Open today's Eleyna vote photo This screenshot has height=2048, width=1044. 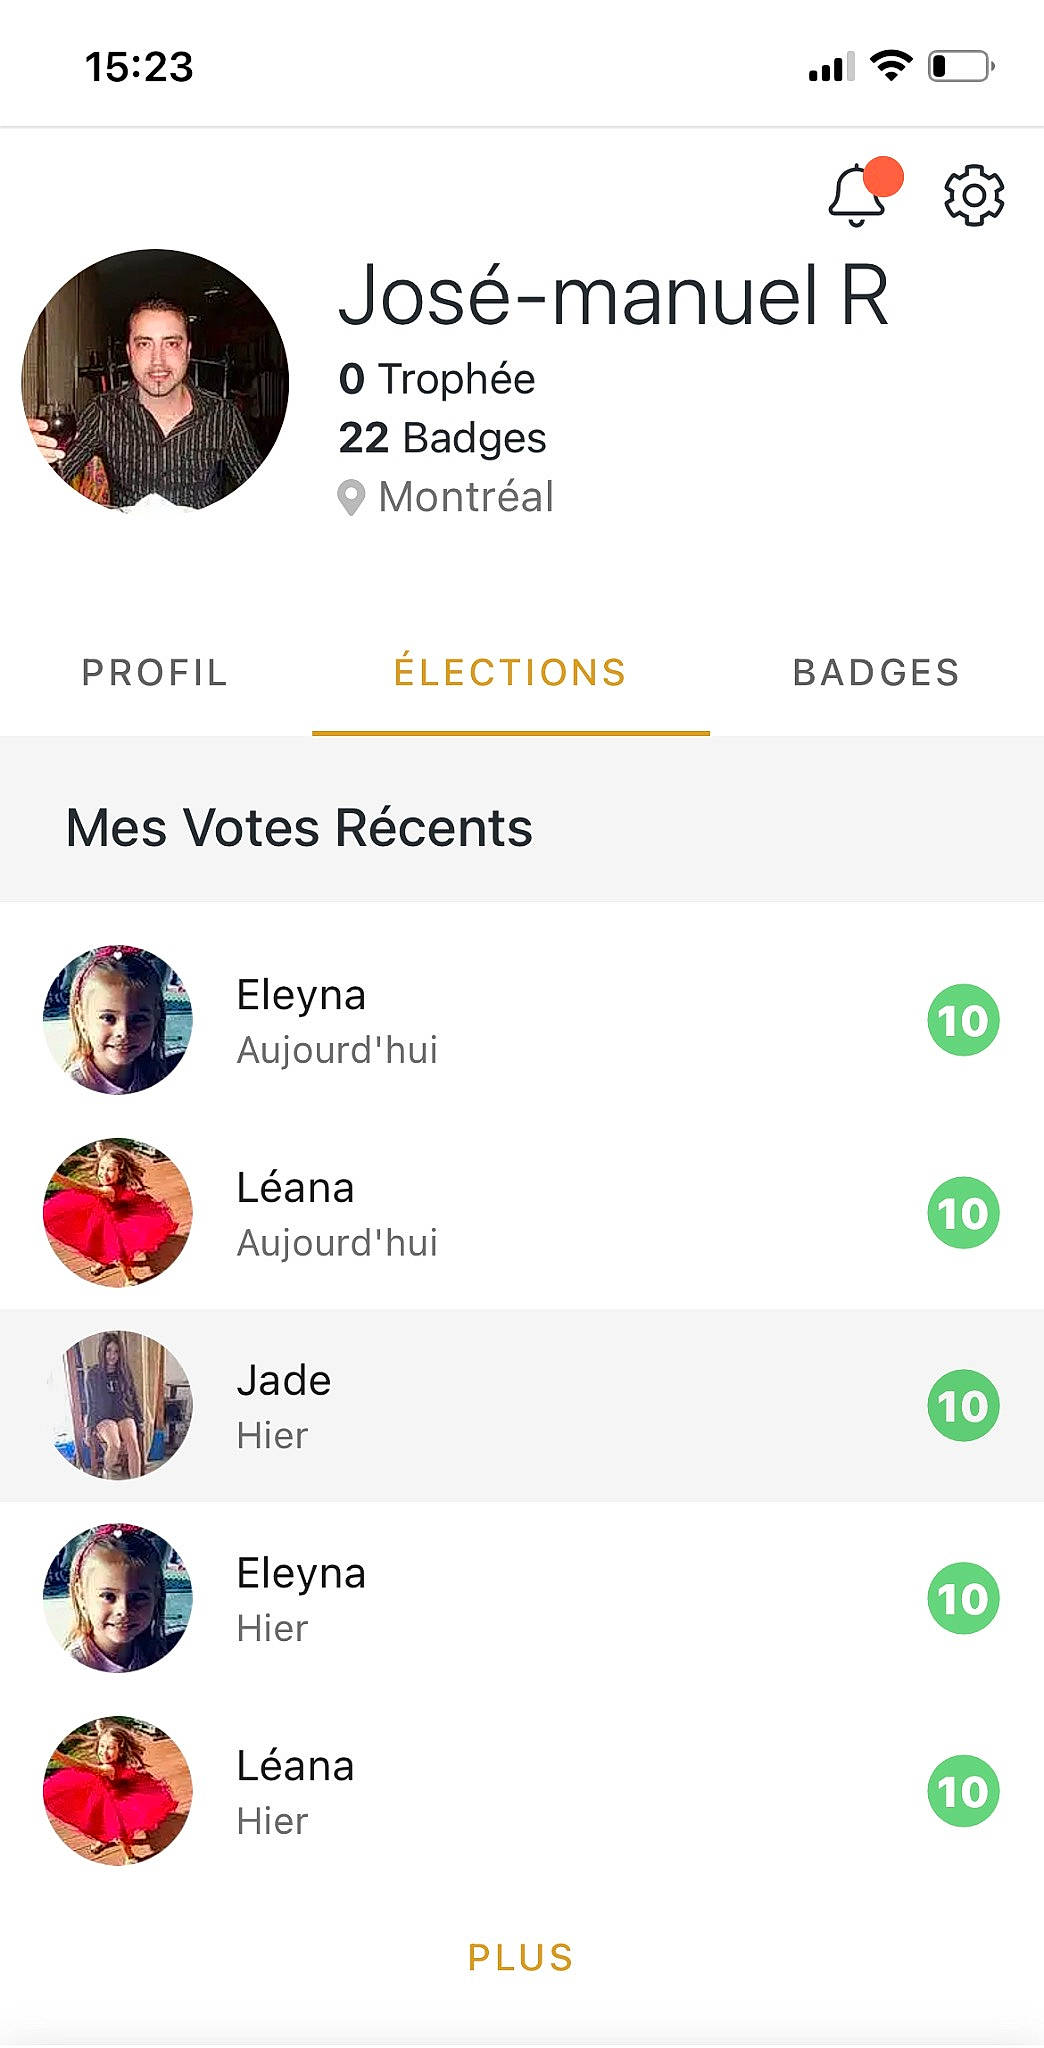(x=118, y=1020)
